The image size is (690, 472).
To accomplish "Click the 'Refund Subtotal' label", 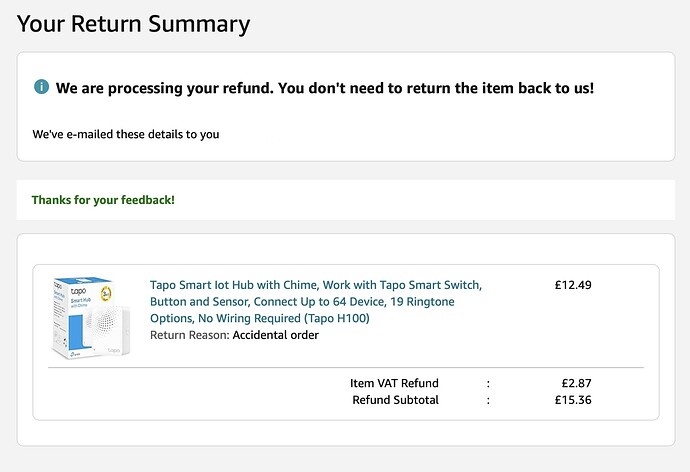I will (x=396, y=400).
